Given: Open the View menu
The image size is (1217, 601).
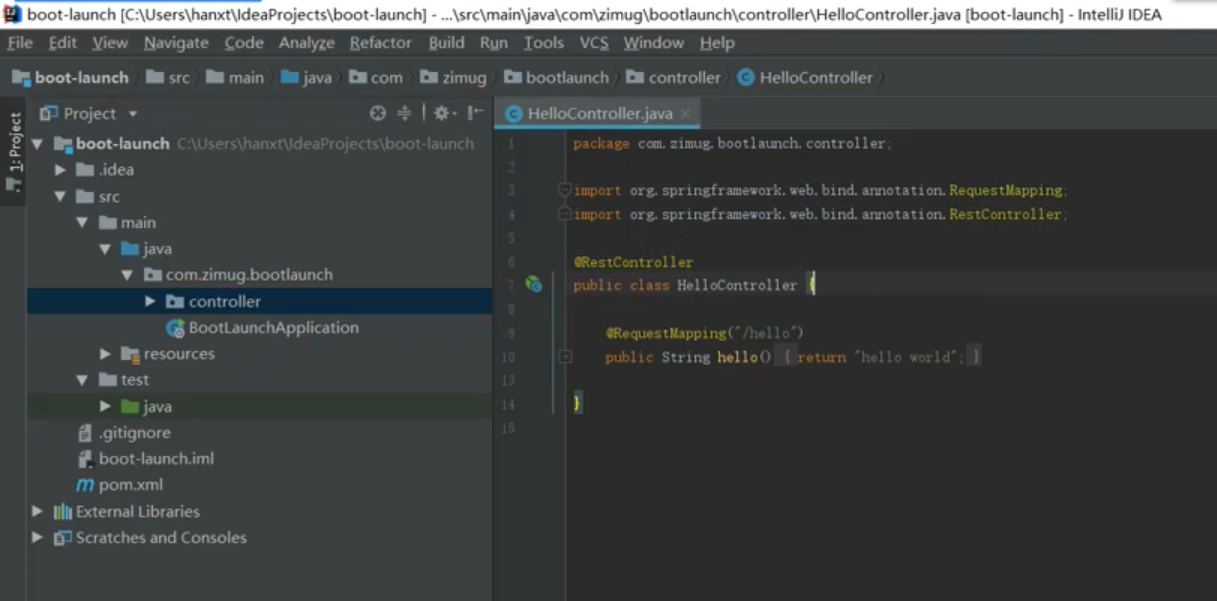Looking at the screenshot, I should pos(110,43).
